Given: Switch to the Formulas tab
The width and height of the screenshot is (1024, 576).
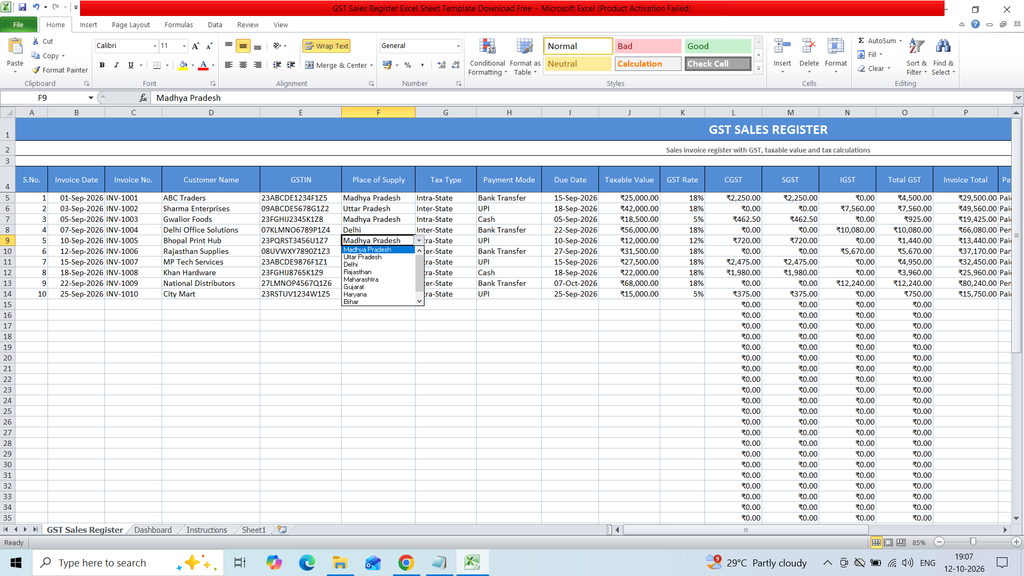Looking at the screenshot, I should [x=178, y=25].
